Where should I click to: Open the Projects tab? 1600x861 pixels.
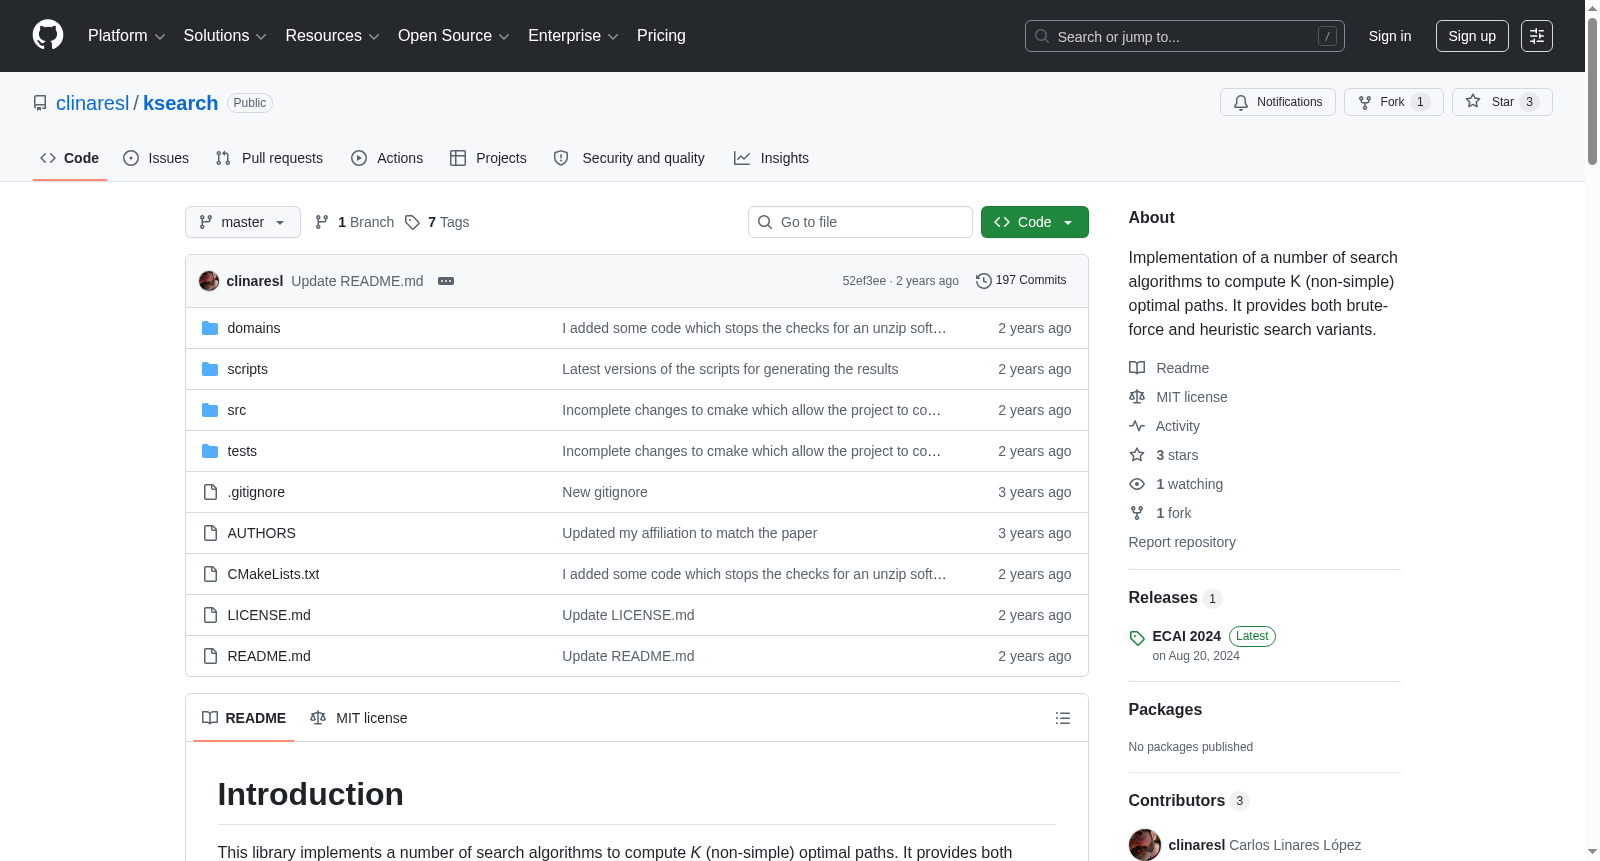(x=488, y=158)
